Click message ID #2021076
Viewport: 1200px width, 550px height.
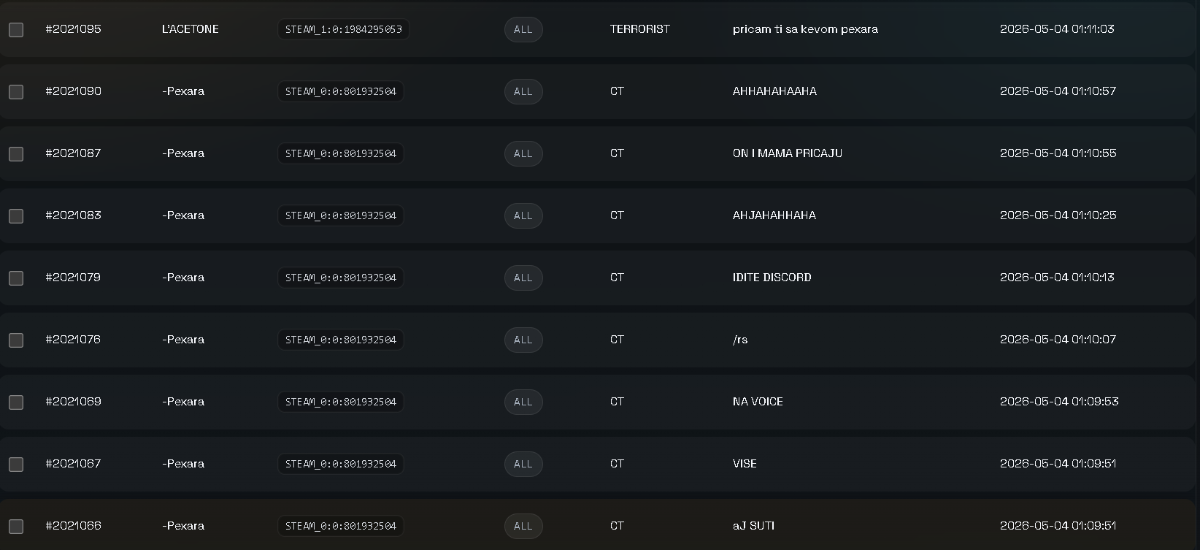(73, 339)
